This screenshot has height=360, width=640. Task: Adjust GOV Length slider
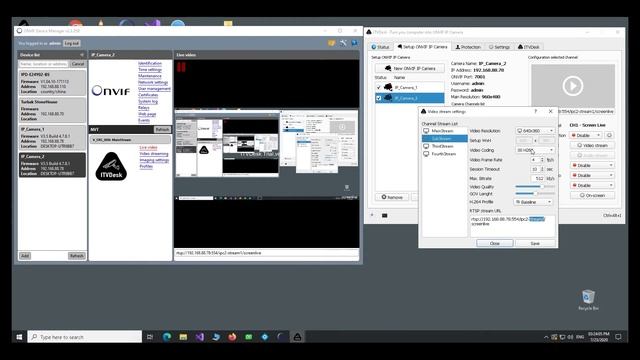[535, 193]
